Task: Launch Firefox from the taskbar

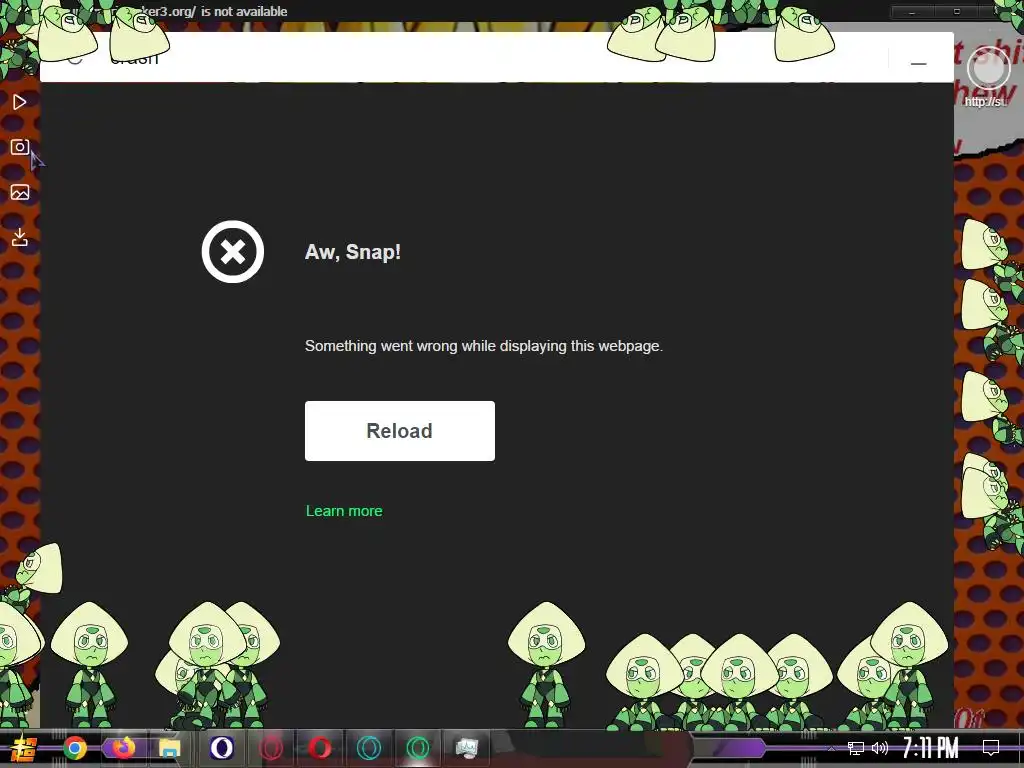Action: [122, 748]
